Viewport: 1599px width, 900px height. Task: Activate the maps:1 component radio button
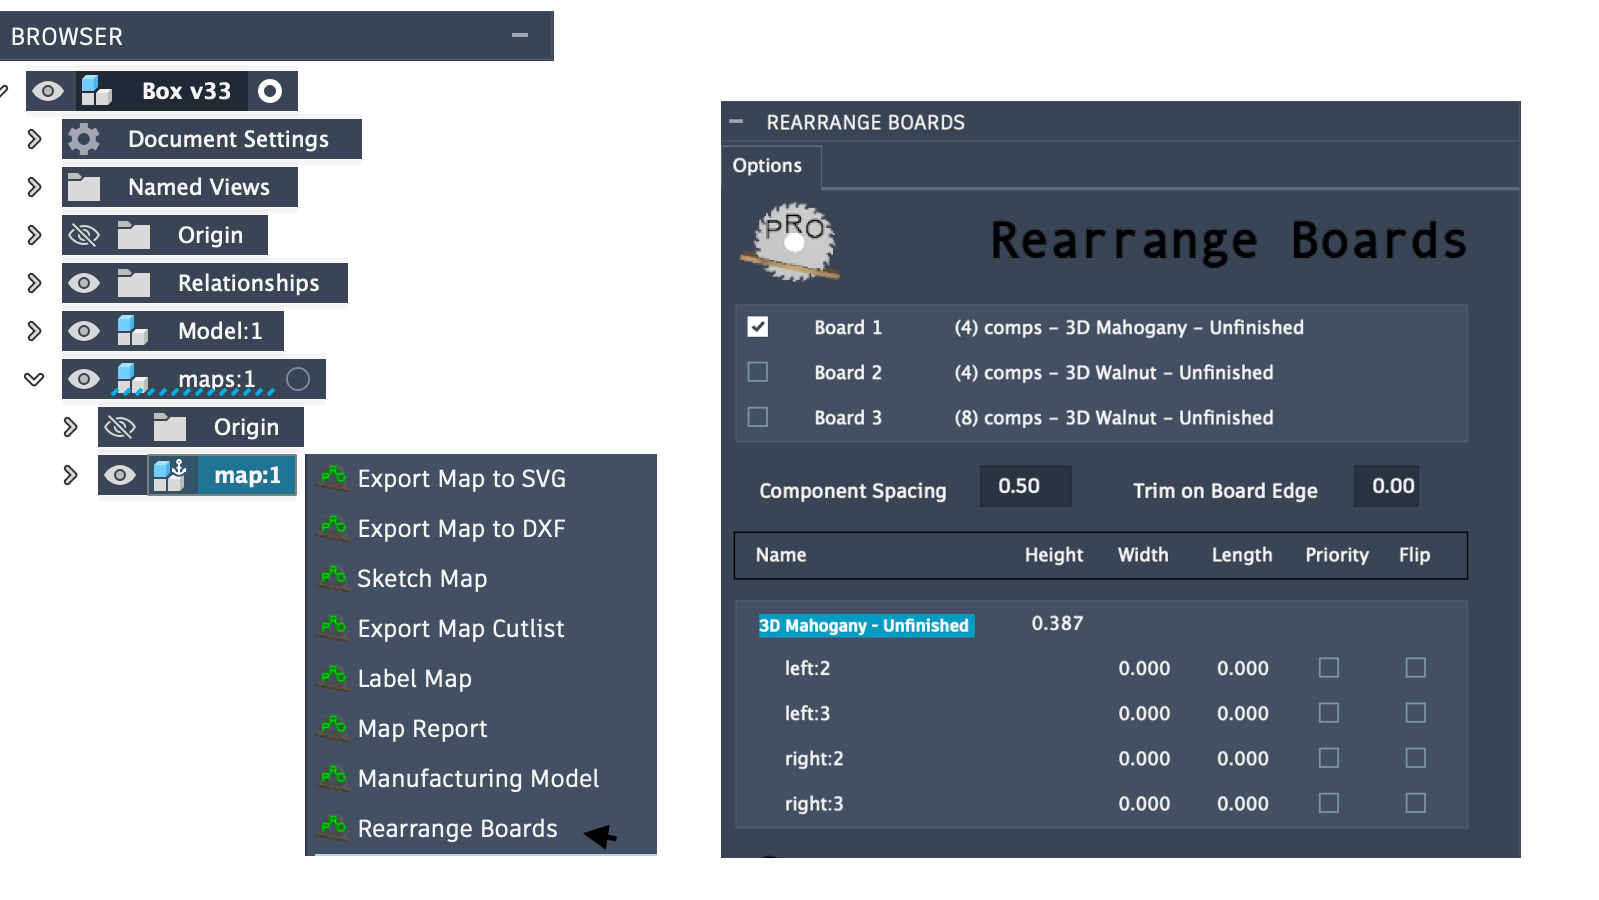tap(298, 379)
